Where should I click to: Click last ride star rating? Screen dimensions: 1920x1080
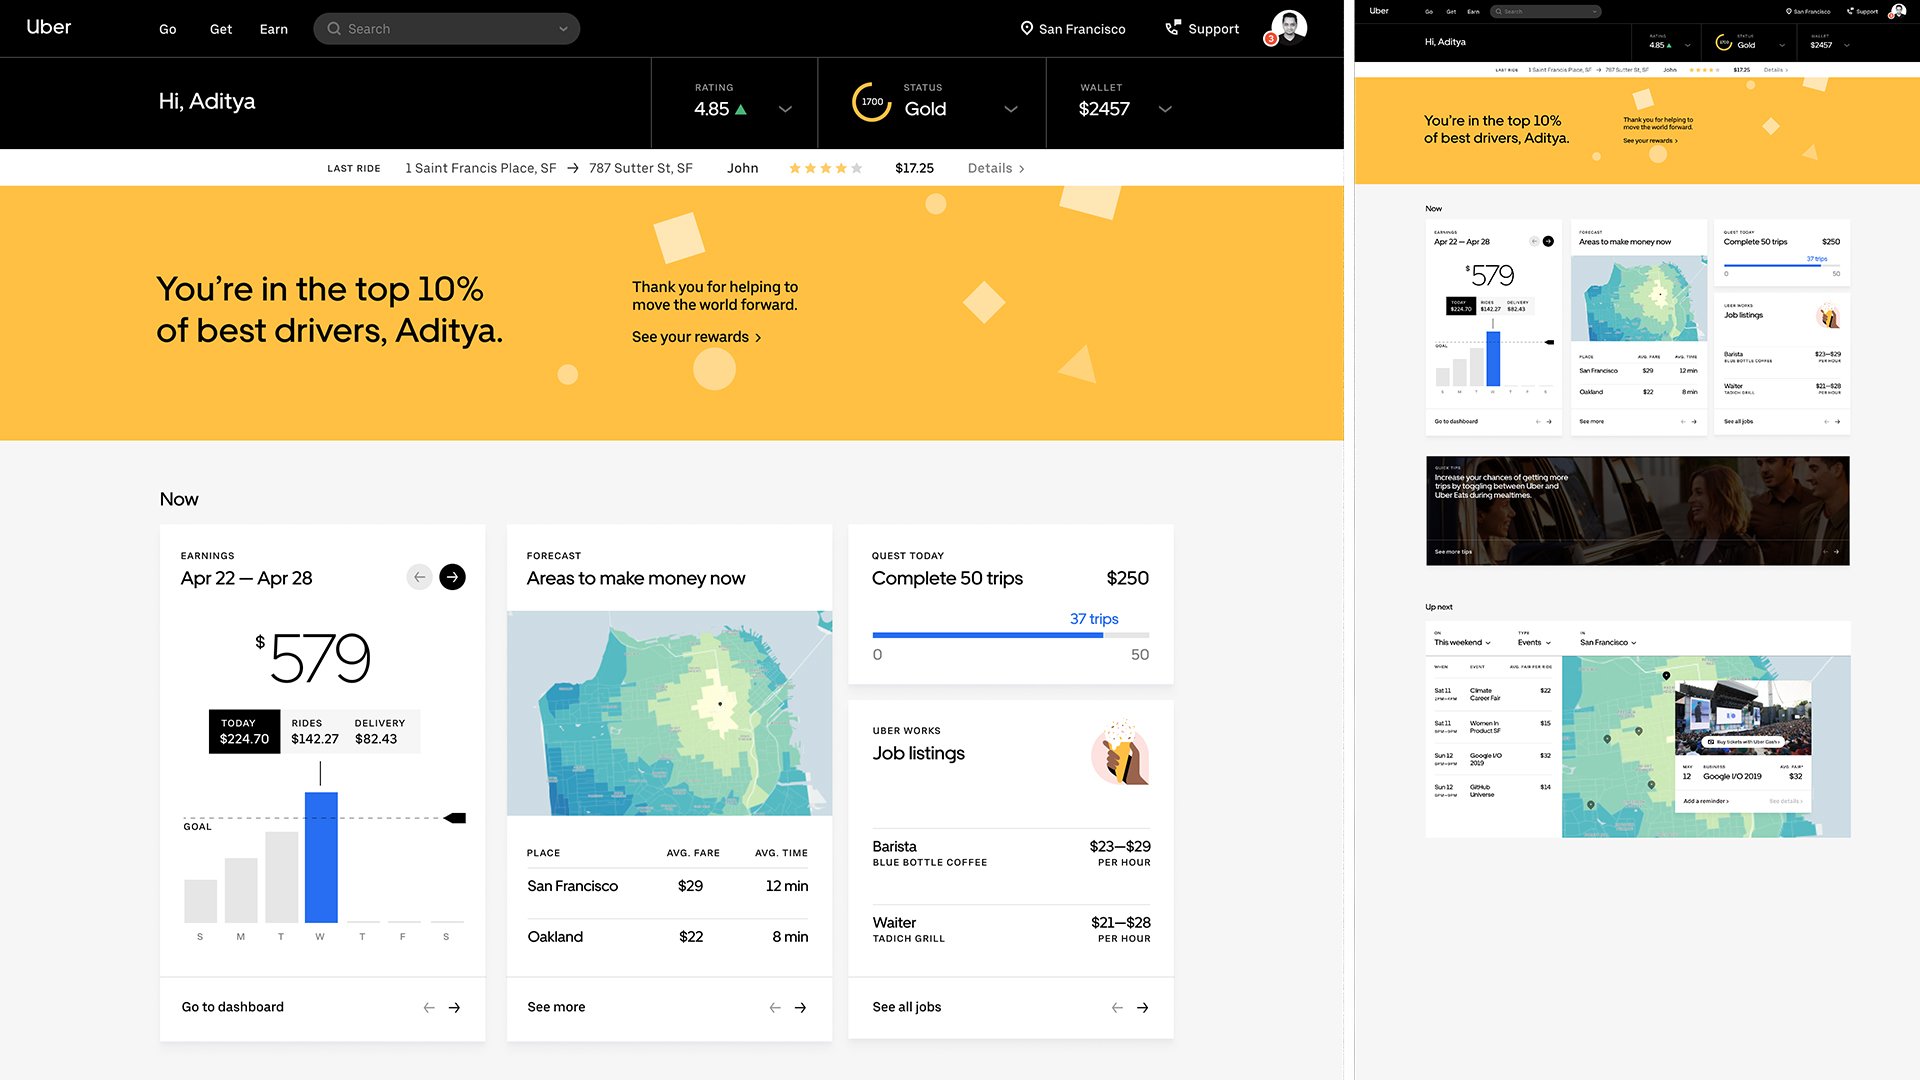[x=825, y=168]
